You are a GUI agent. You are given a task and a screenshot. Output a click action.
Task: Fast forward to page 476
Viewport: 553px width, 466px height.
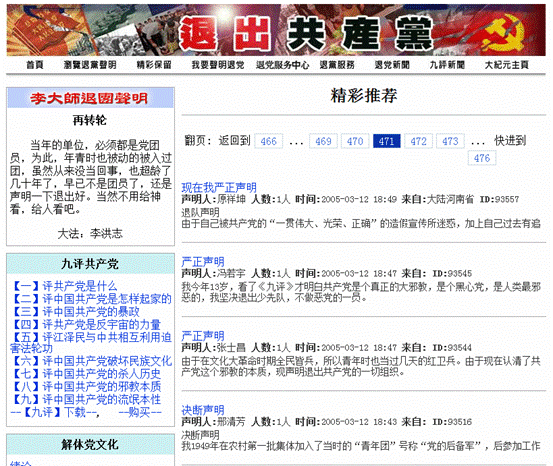pyautogui.click(x=482, y=158)
